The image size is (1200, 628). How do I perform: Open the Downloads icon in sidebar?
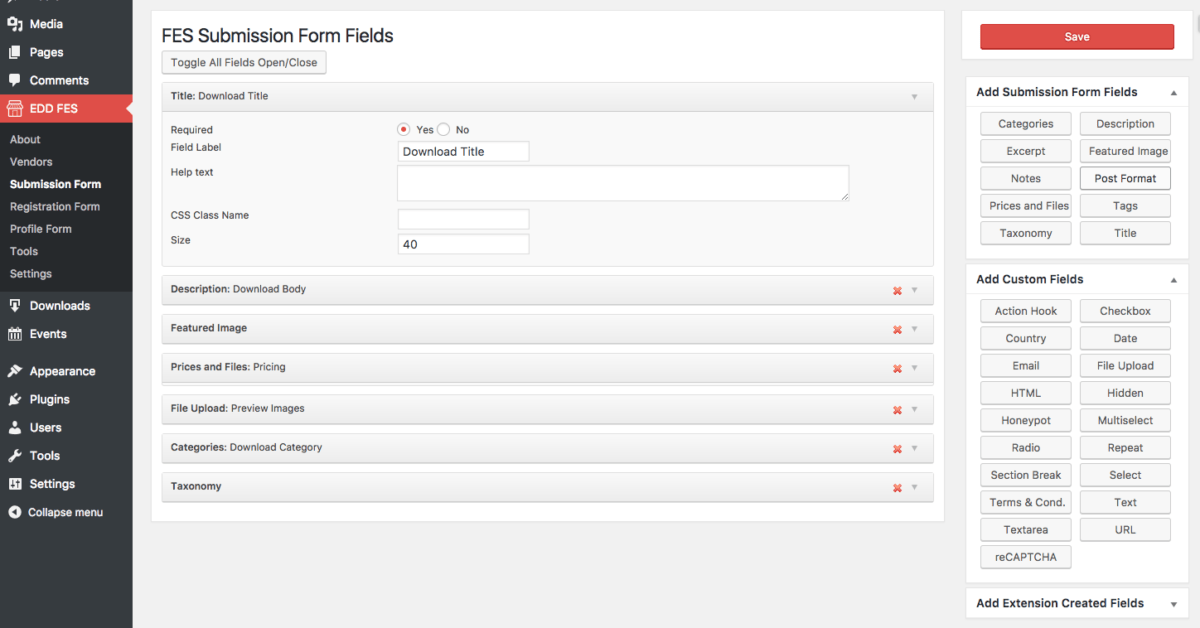point(17,305)
